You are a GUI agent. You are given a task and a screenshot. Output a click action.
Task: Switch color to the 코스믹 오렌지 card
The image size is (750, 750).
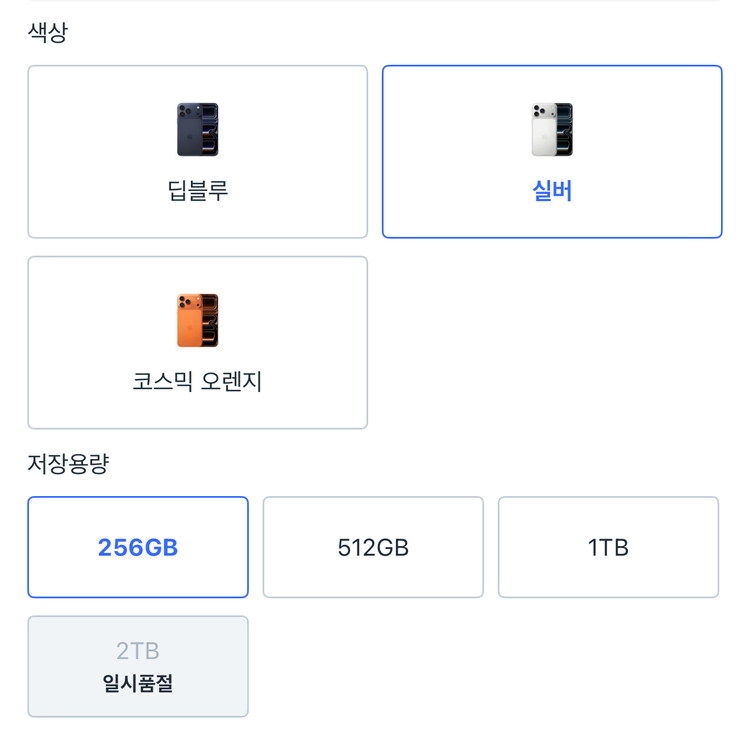pyautogui.click(x=198, y=343)
